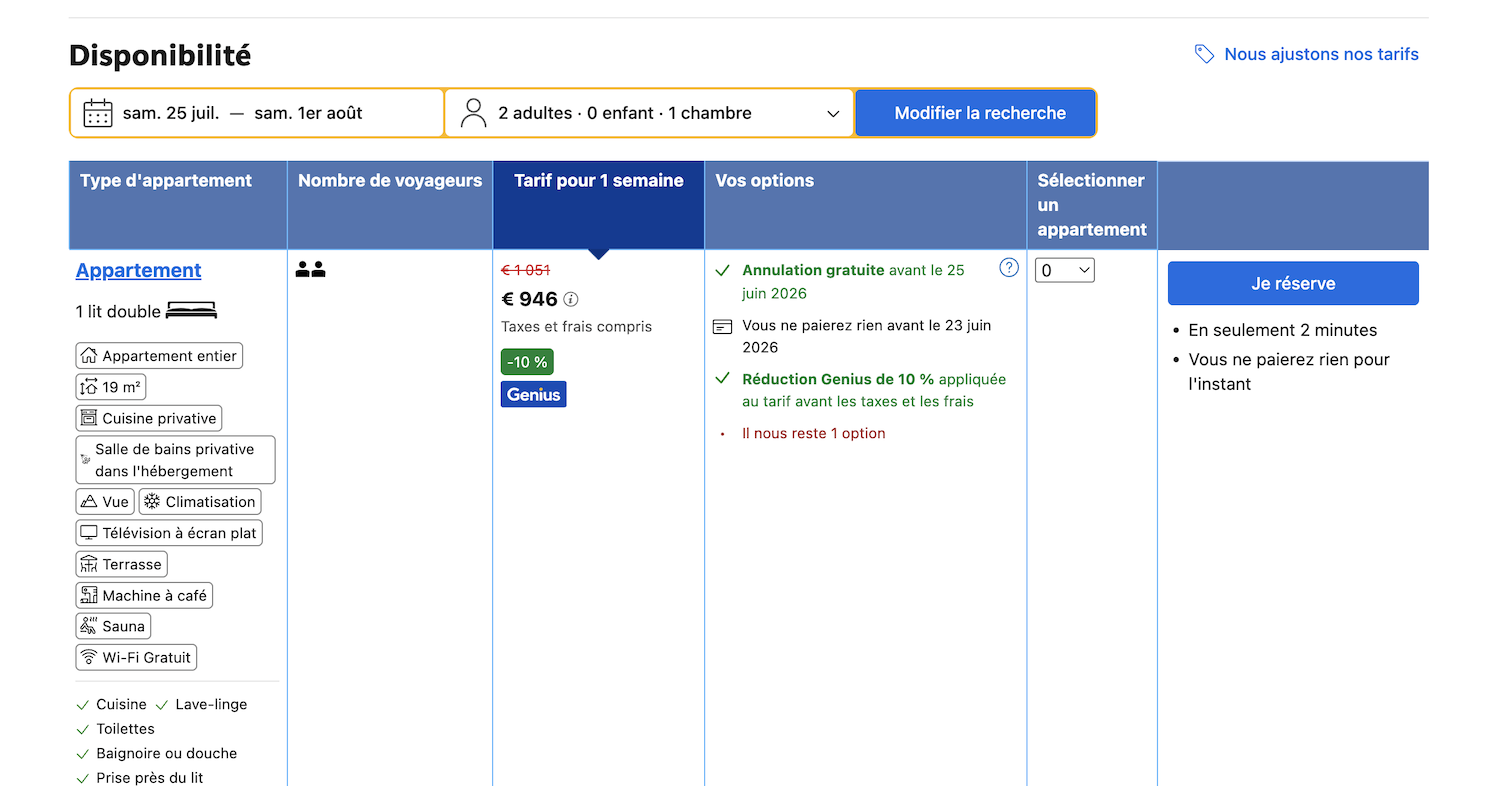Click the tag icon near Nous ajustons nos tarifs
Screen dimensions: 1500x786
click(x=1203, y=54)
